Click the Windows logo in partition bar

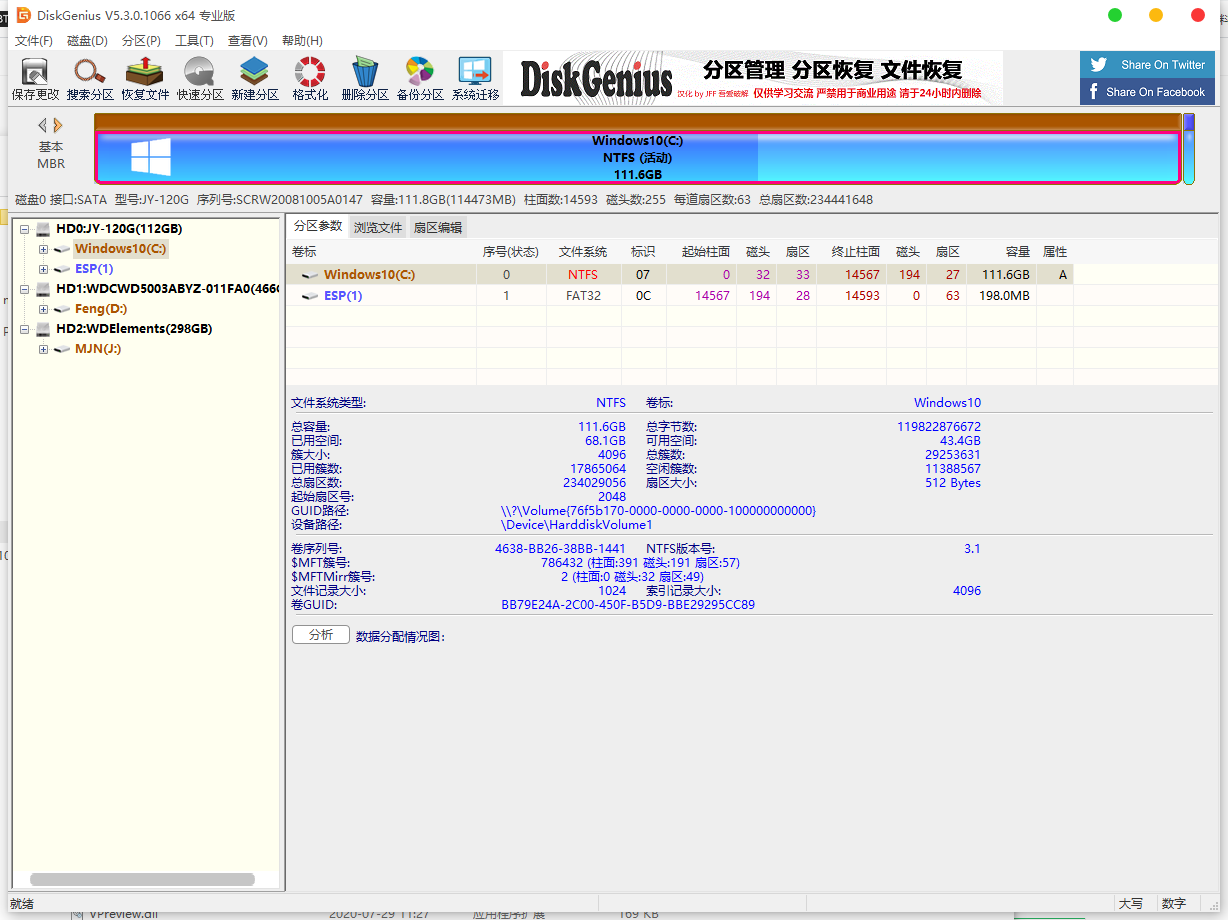point(151,157)
